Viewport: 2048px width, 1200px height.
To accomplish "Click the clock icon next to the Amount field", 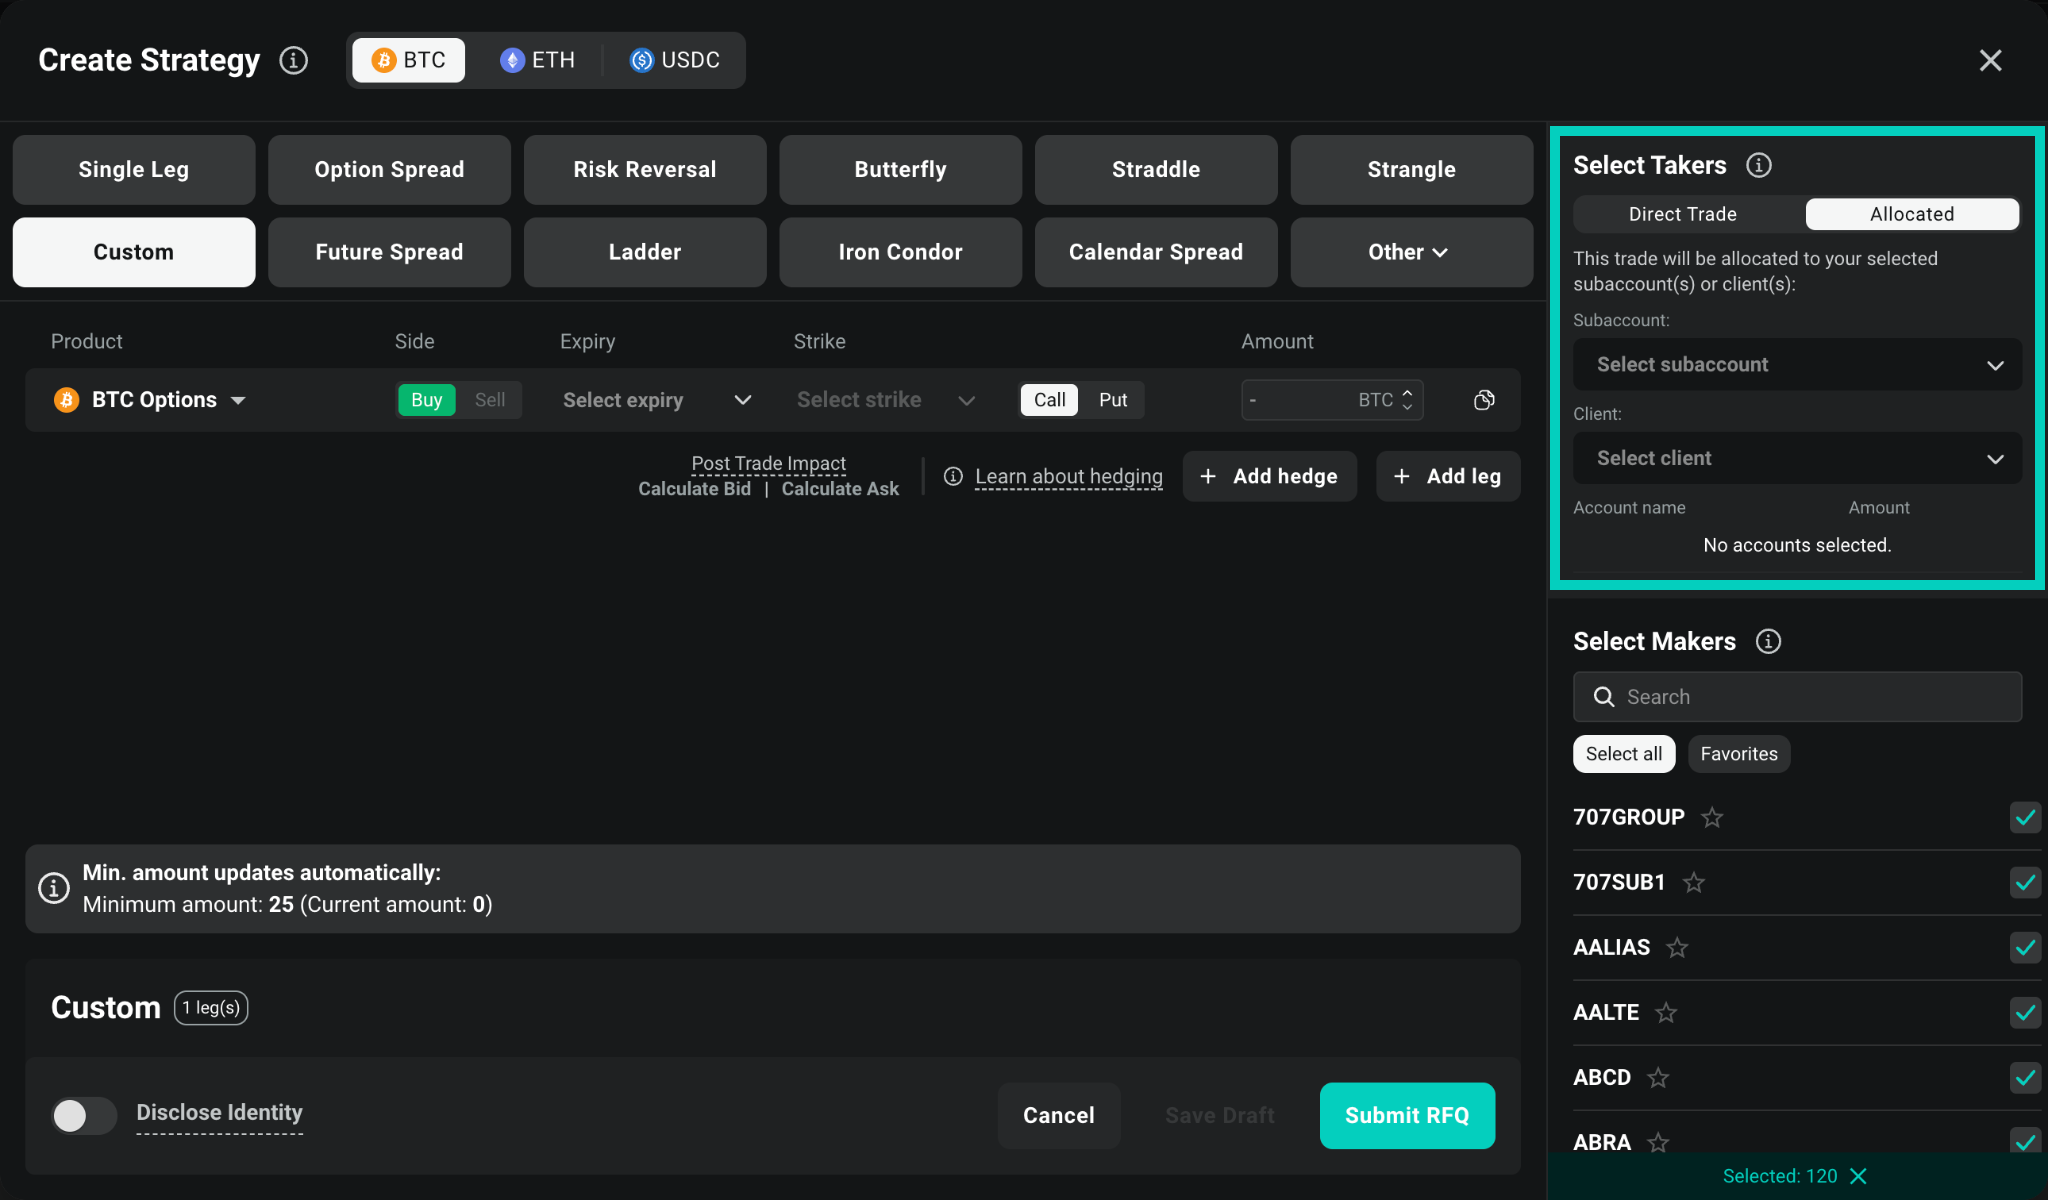I will pos(1483,399).
